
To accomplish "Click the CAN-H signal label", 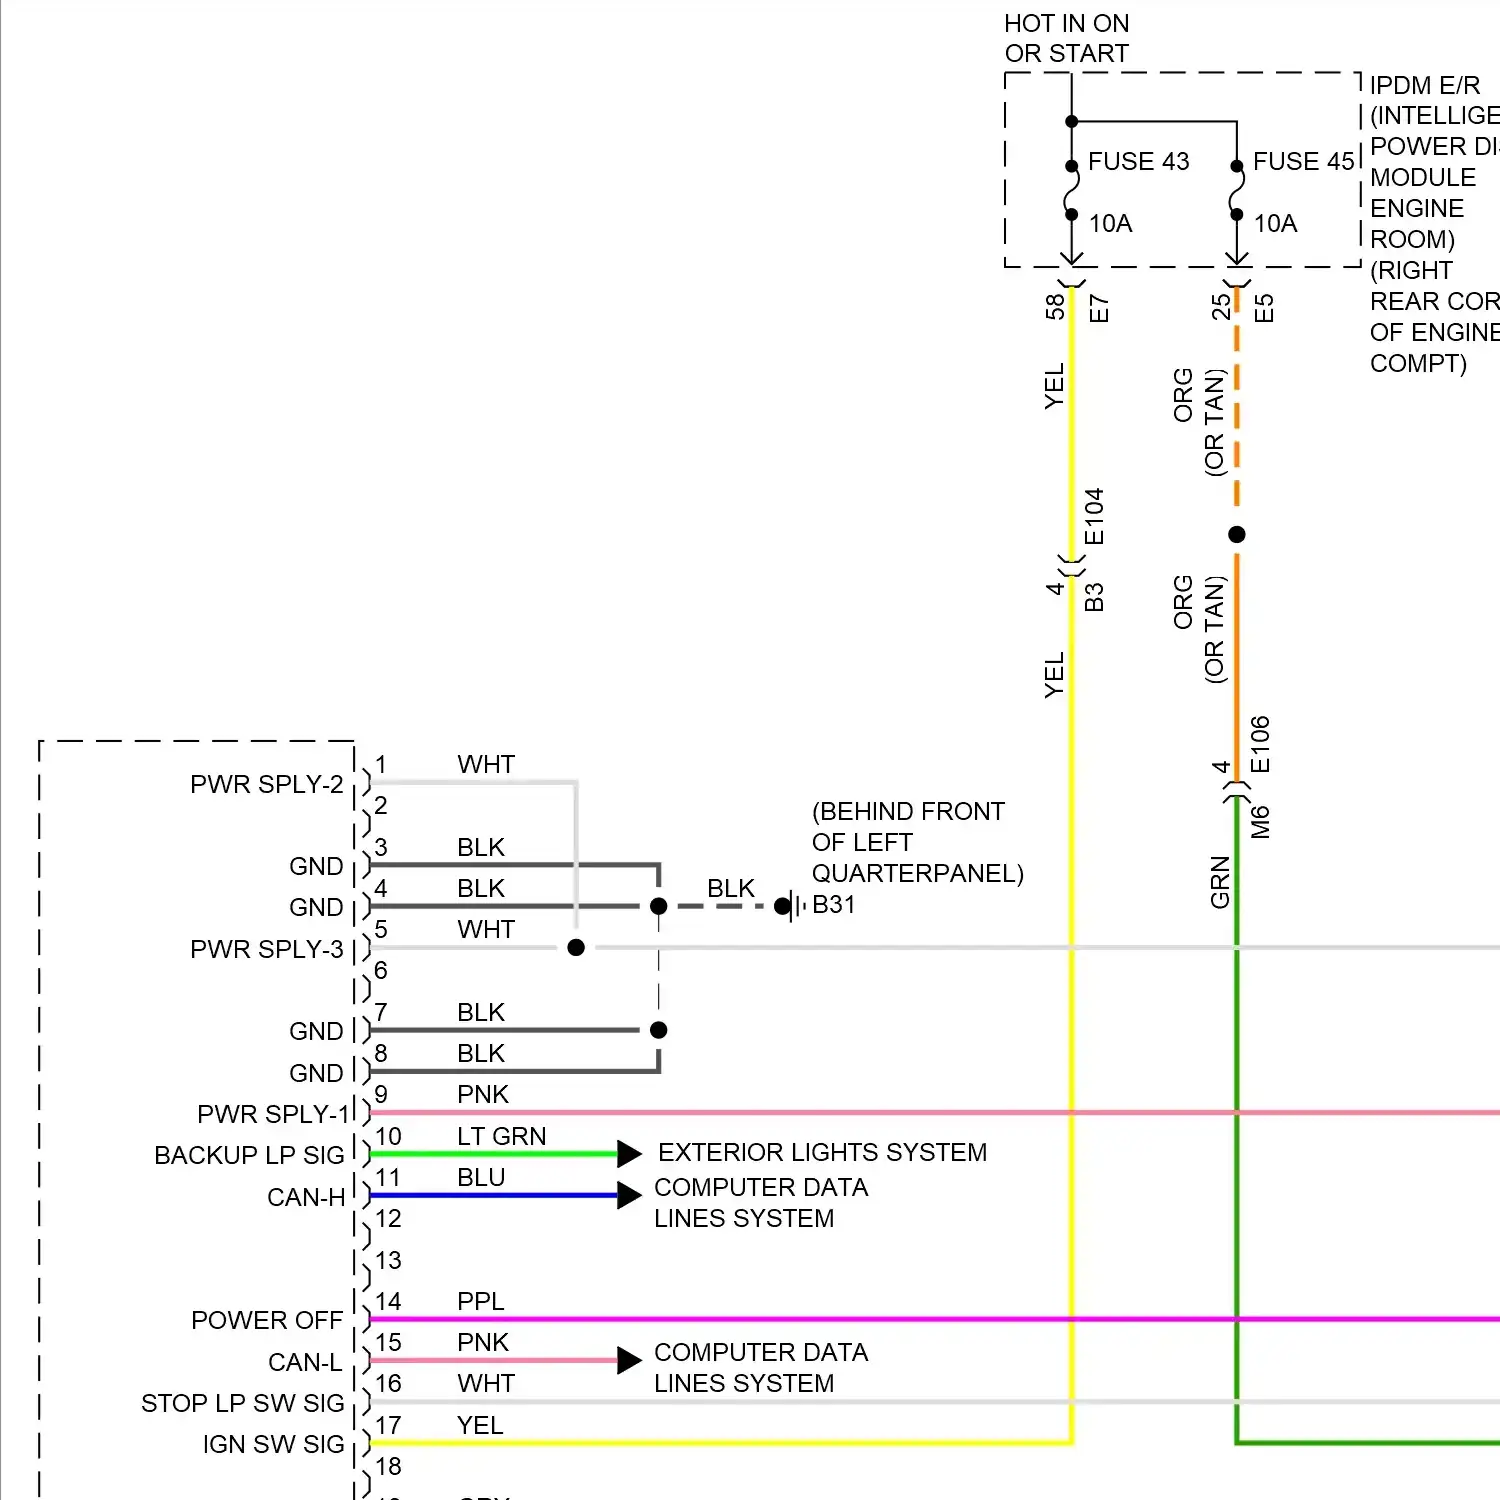I will tap(306, 1197).
